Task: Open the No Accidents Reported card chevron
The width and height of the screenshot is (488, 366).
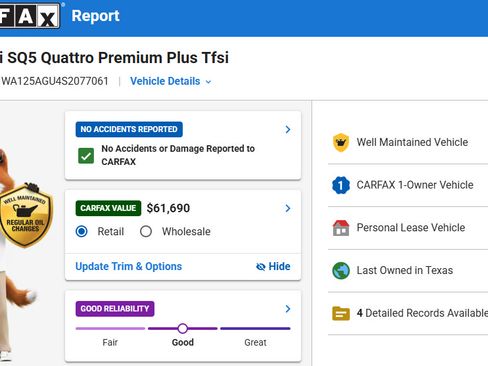Action: click(288, 129)
